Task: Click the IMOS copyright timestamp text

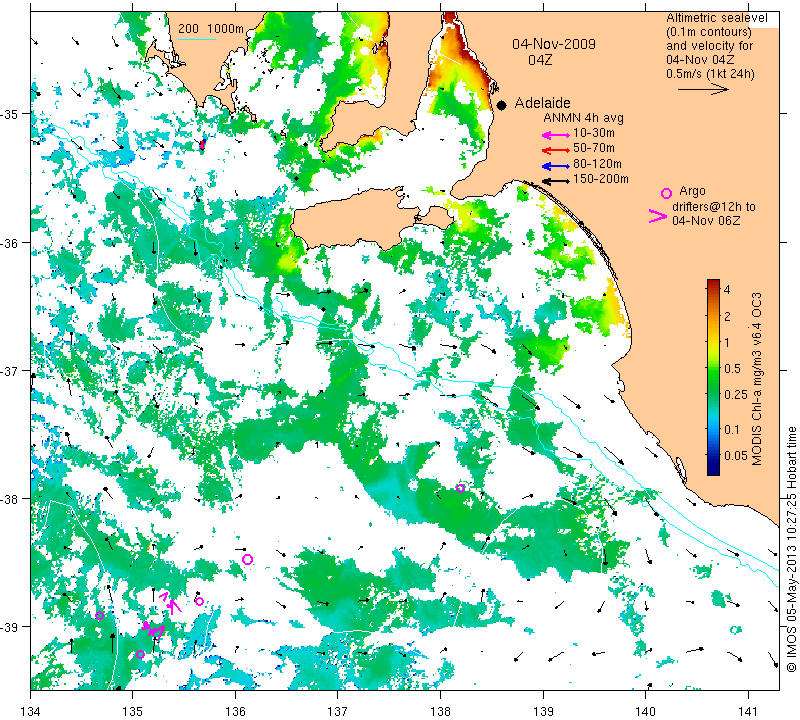Action: [791, 549]
